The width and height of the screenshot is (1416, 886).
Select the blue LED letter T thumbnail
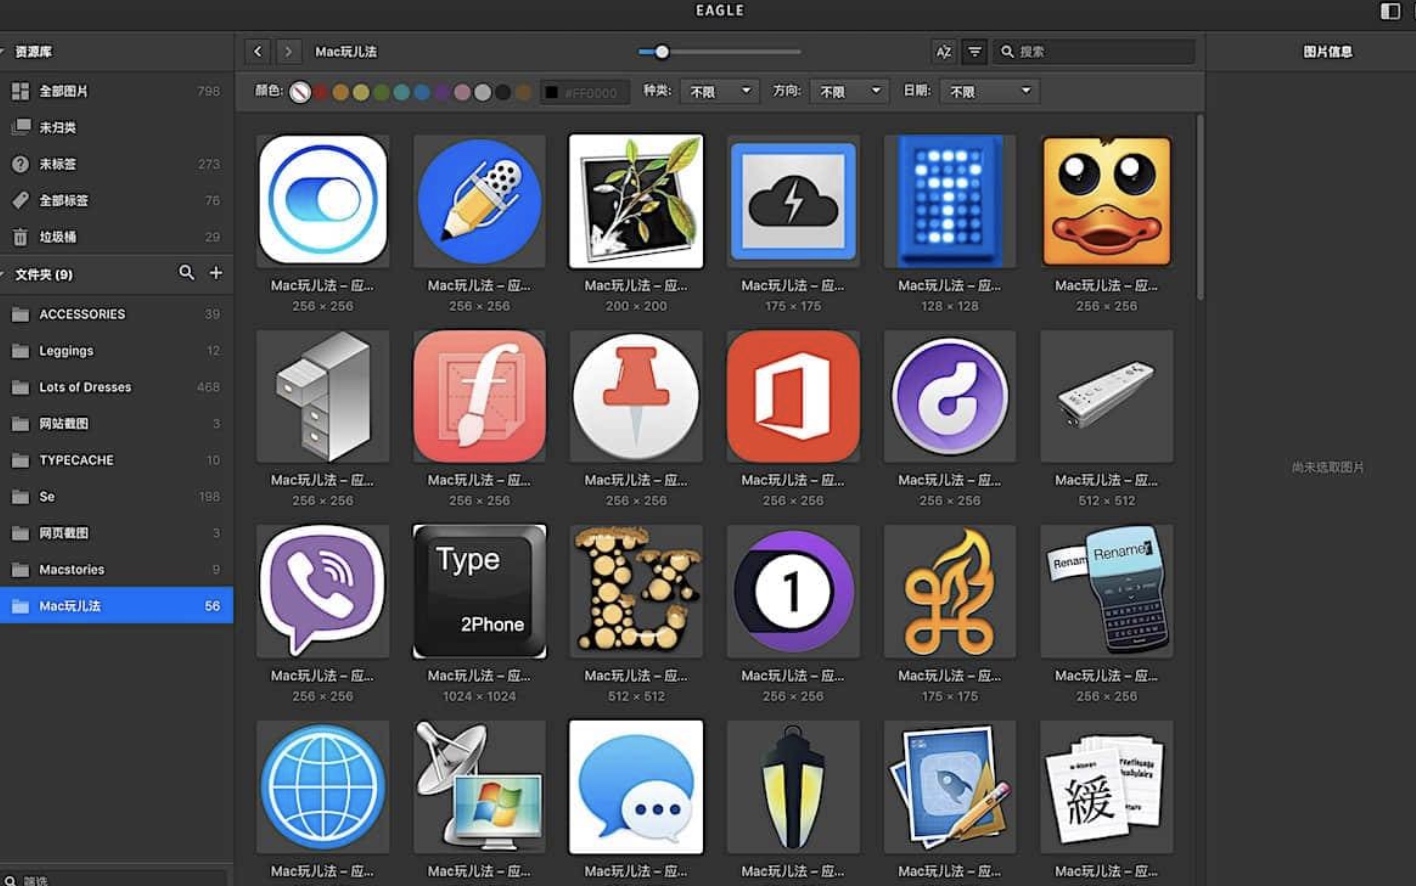tap(950, 200)
